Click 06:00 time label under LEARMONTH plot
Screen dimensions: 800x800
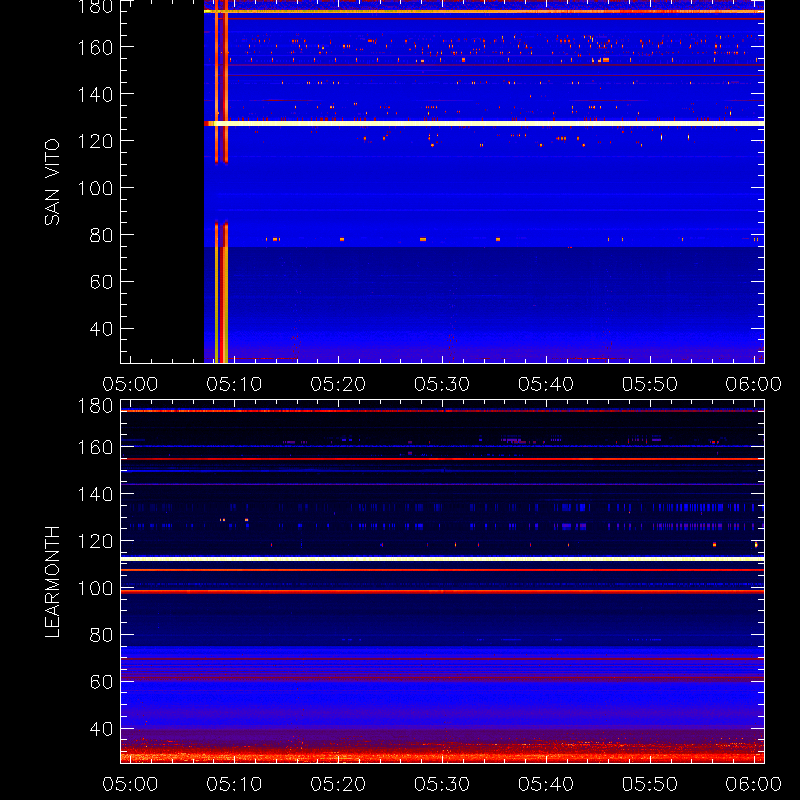coord(754,784)
